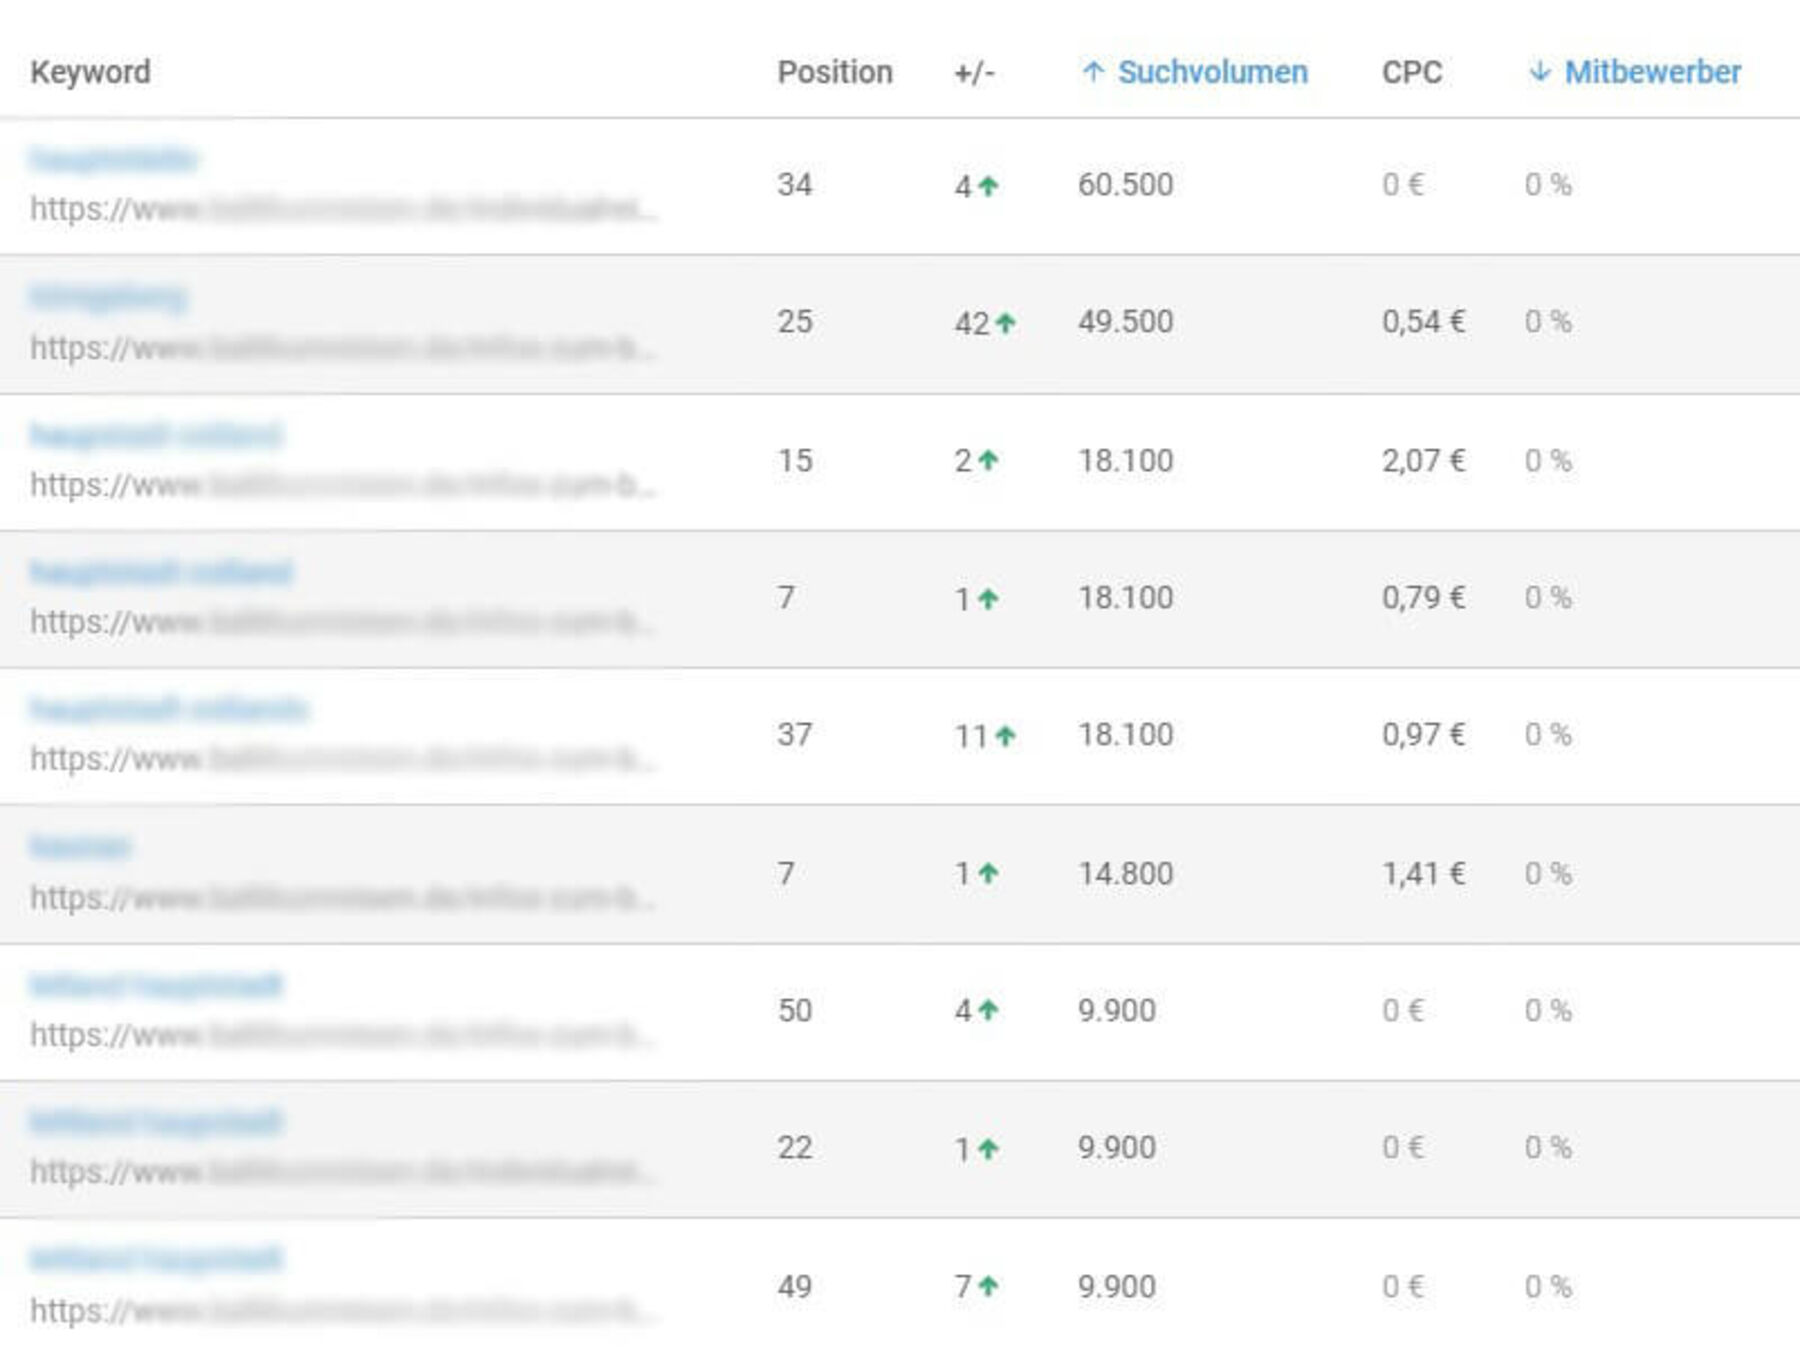This screenshot has height=1349, width=1800.
Task: Click the +/- column header
Action: pos(975,72)
